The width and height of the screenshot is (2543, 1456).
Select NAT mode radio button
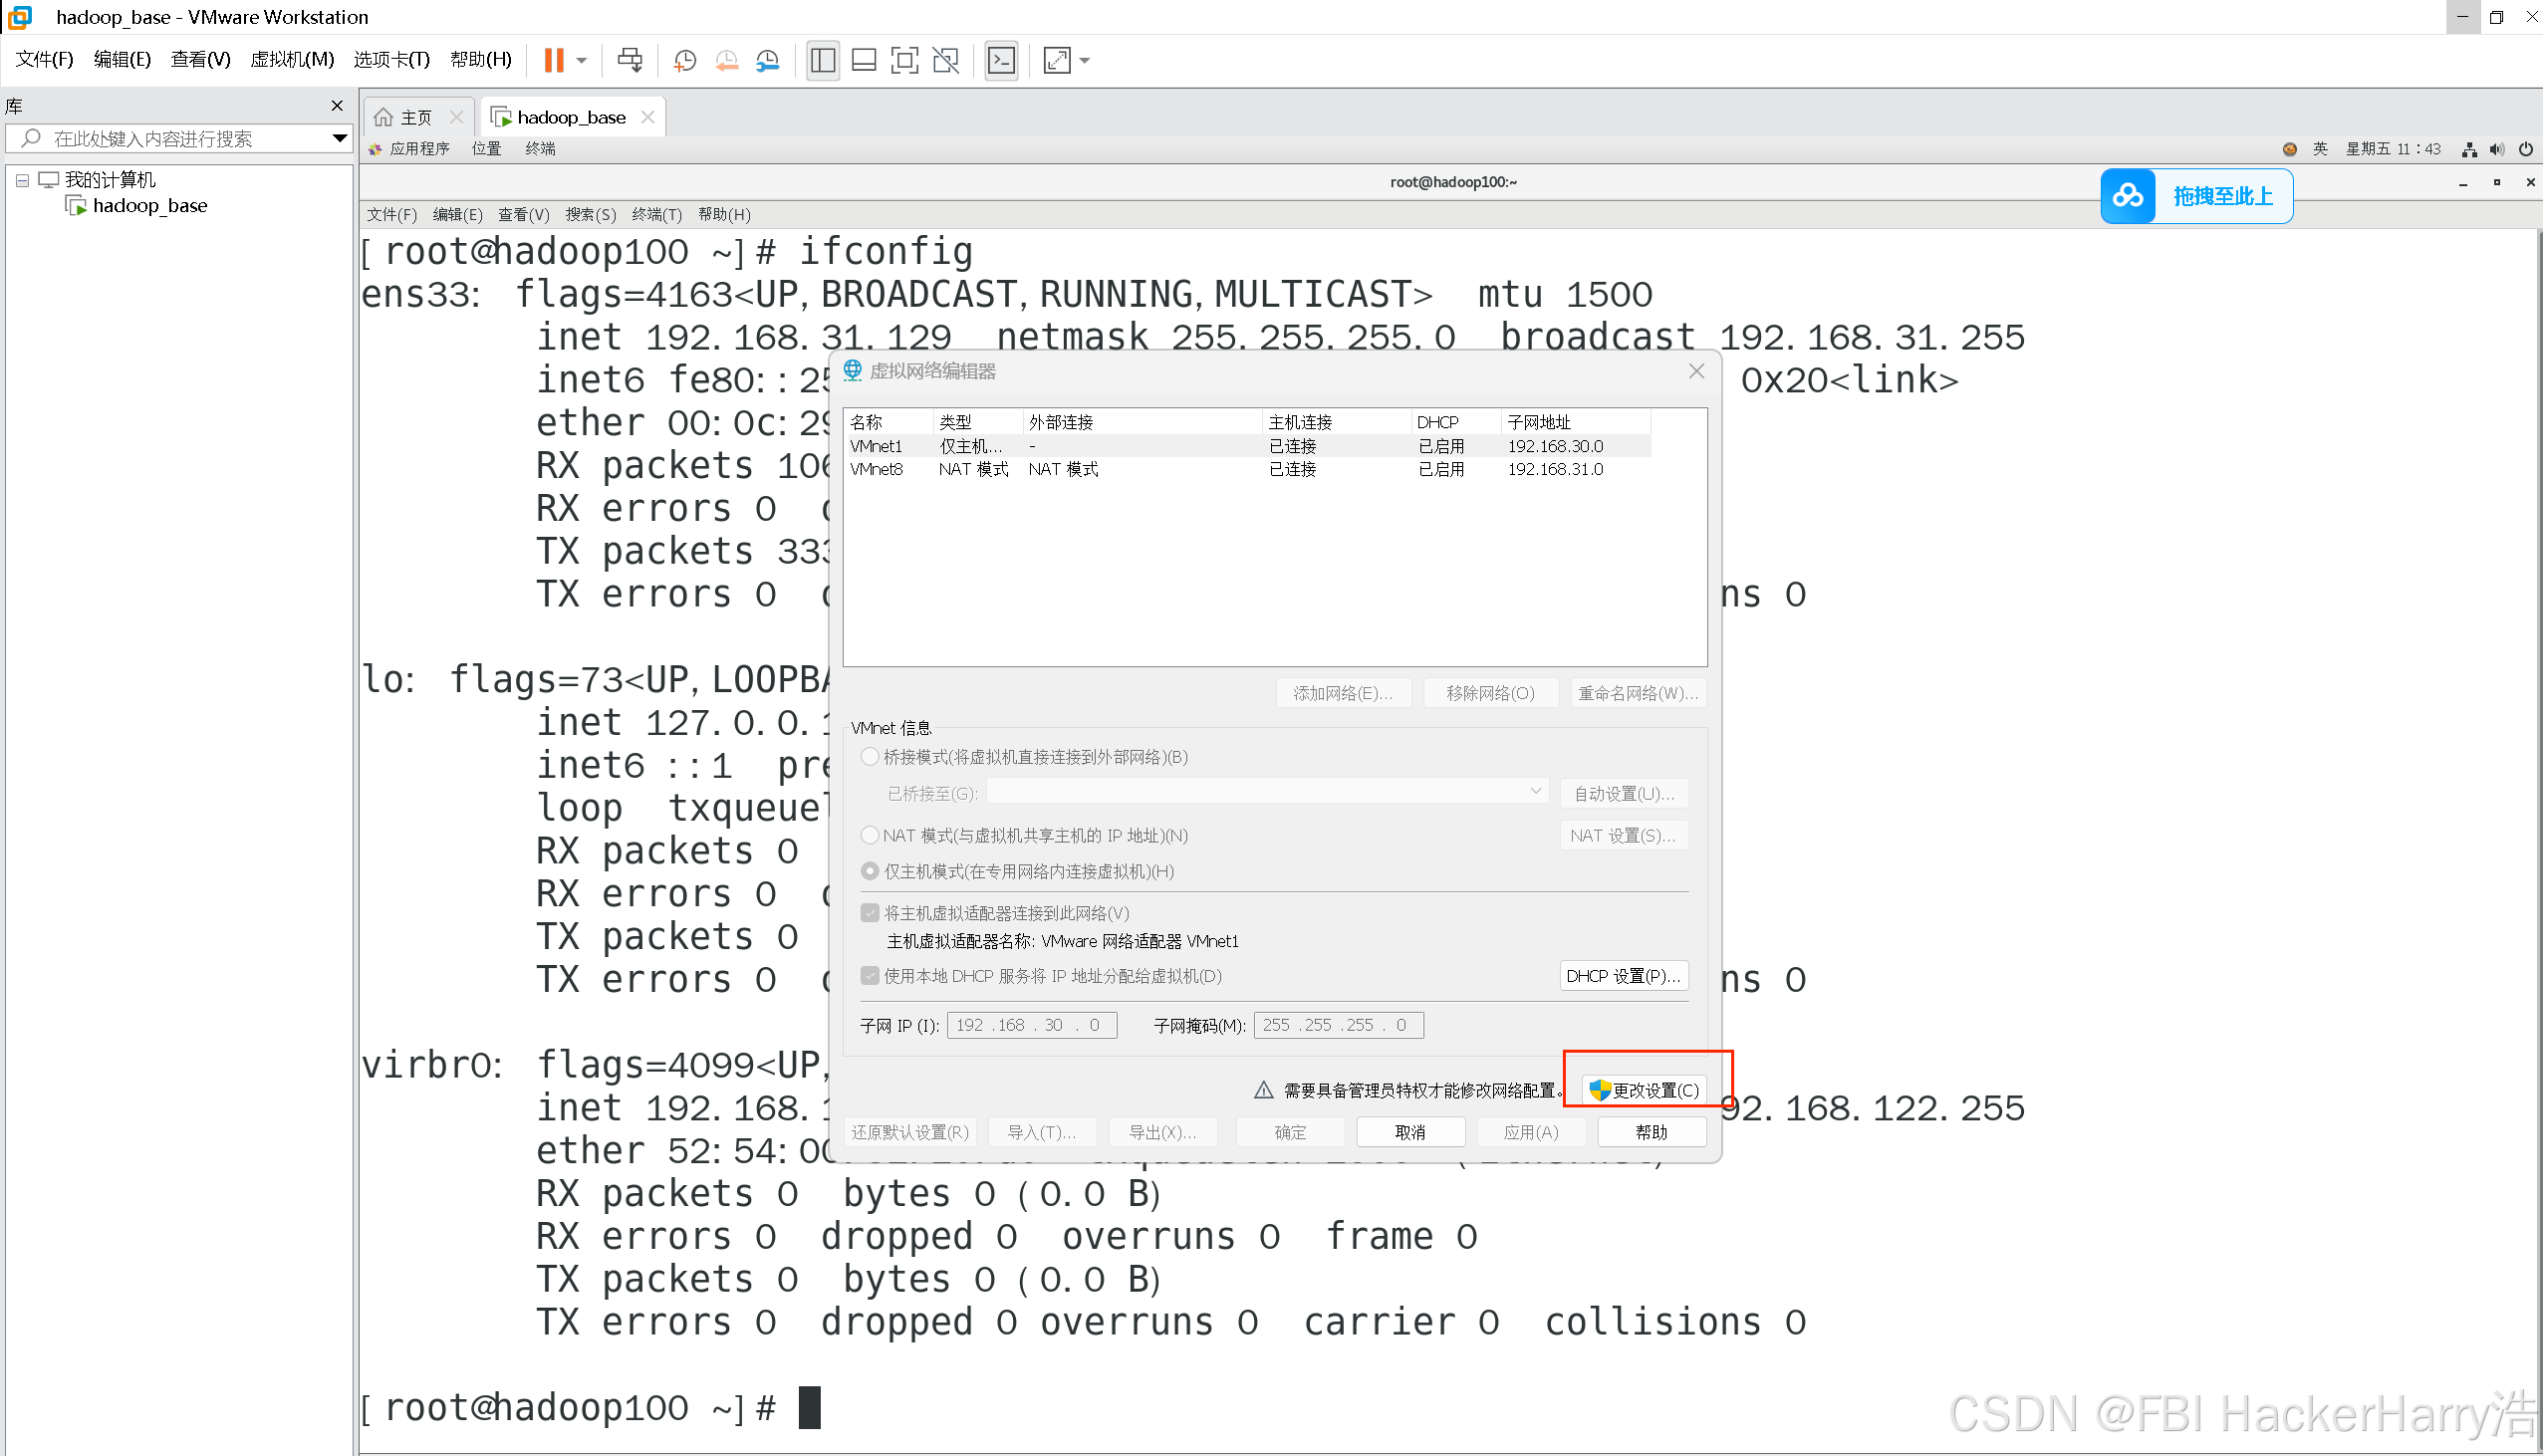869,835
